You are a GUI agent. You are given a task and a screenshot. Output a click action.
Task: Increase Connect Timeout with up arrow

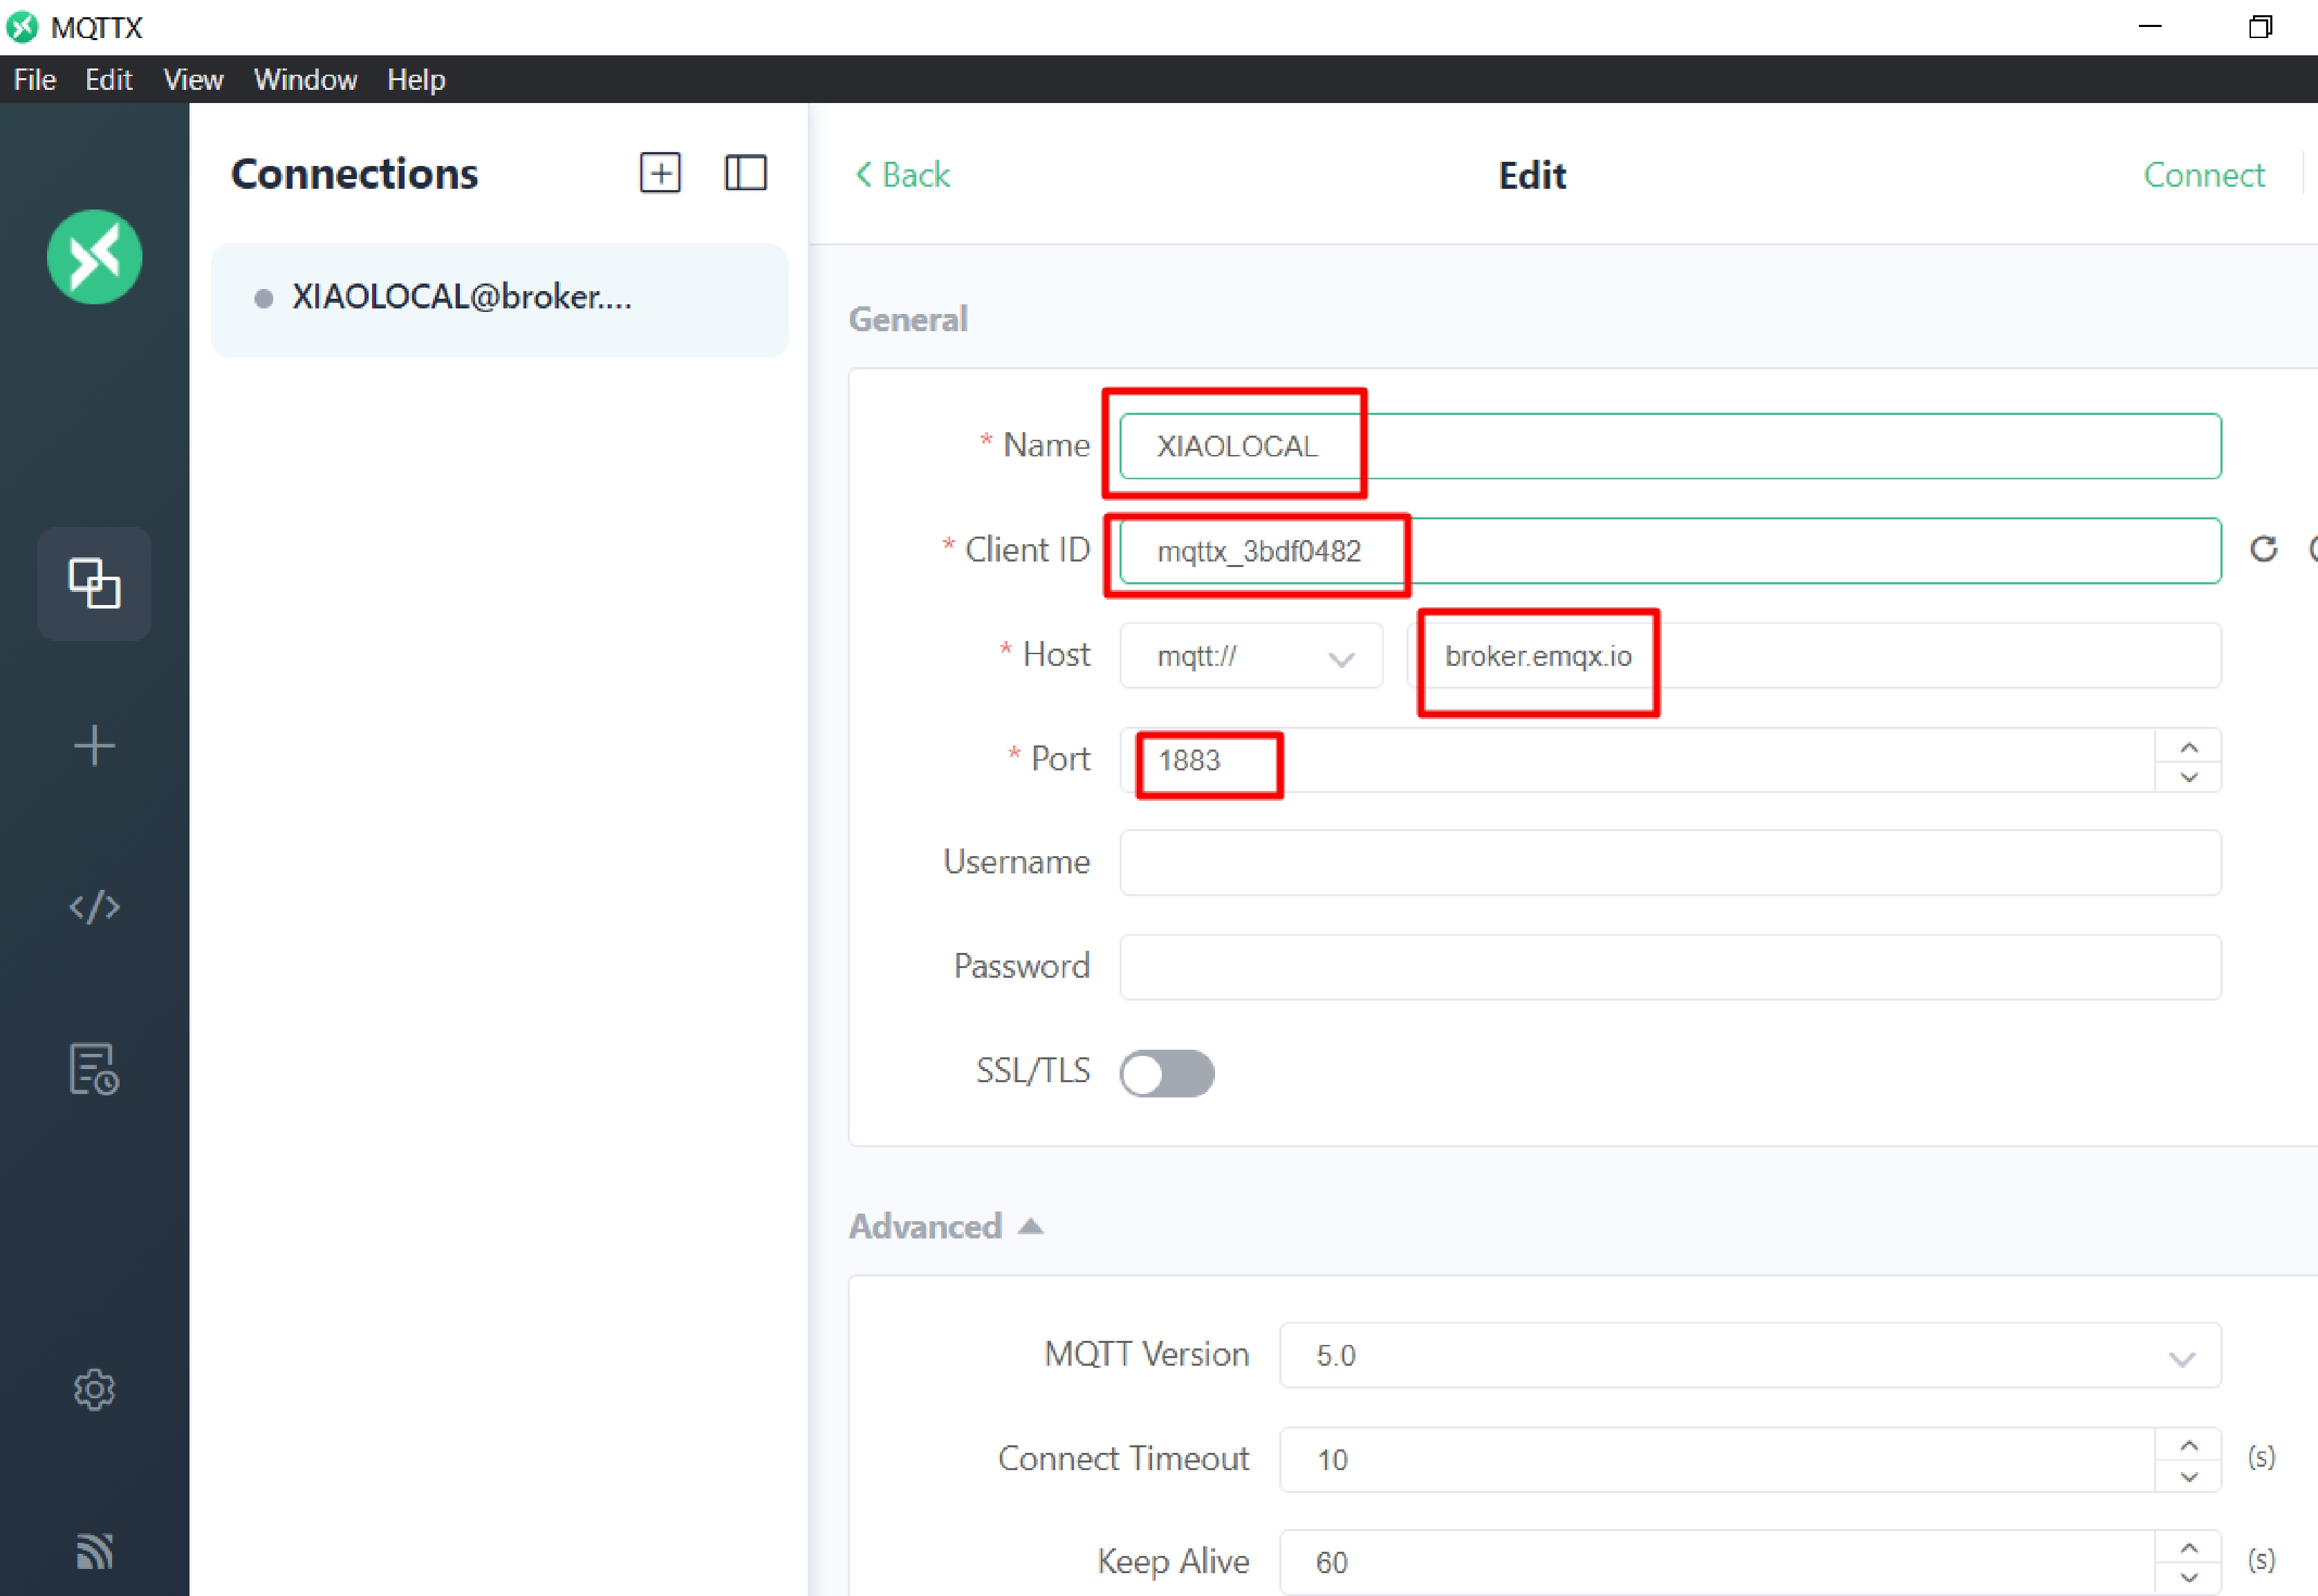(x=2189, y=1445)
